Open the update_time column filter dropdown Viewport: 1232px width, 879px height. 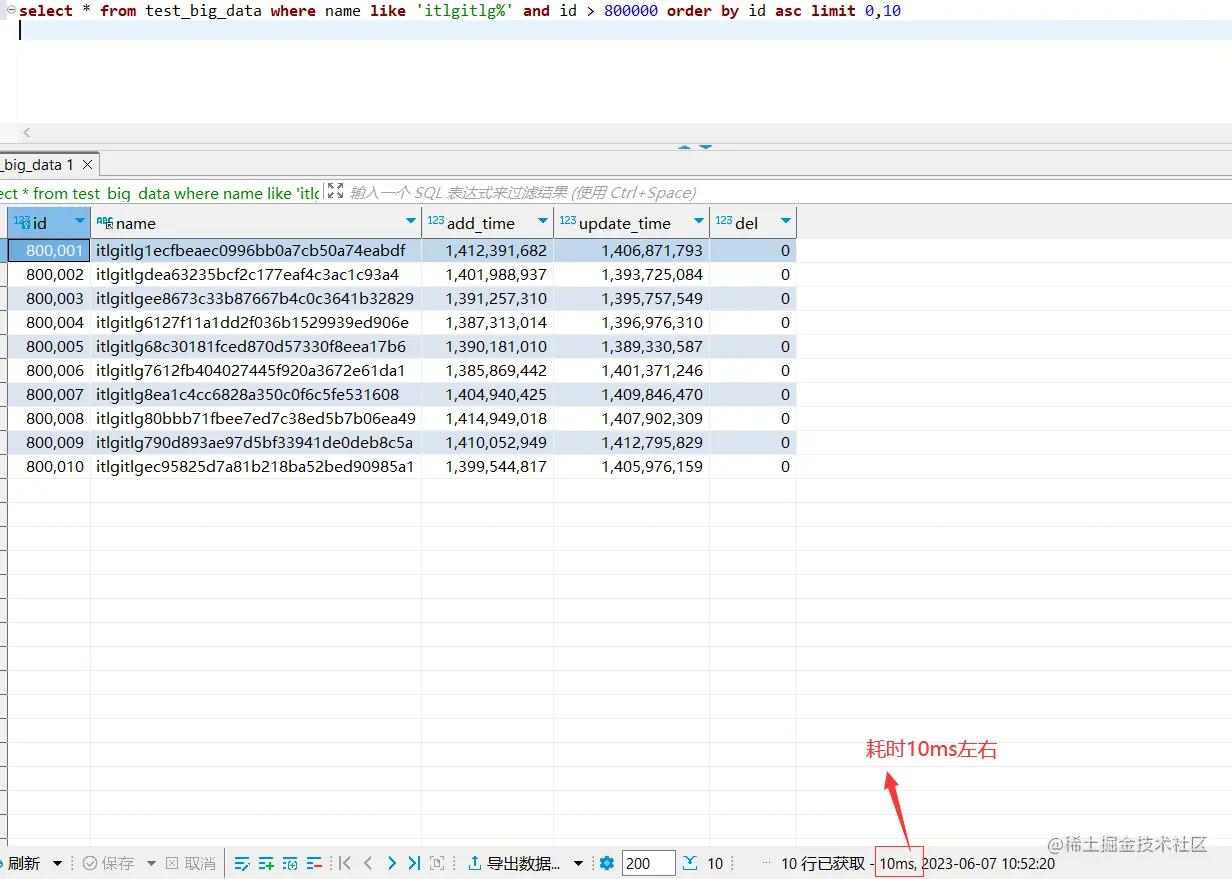pos(699,221)
